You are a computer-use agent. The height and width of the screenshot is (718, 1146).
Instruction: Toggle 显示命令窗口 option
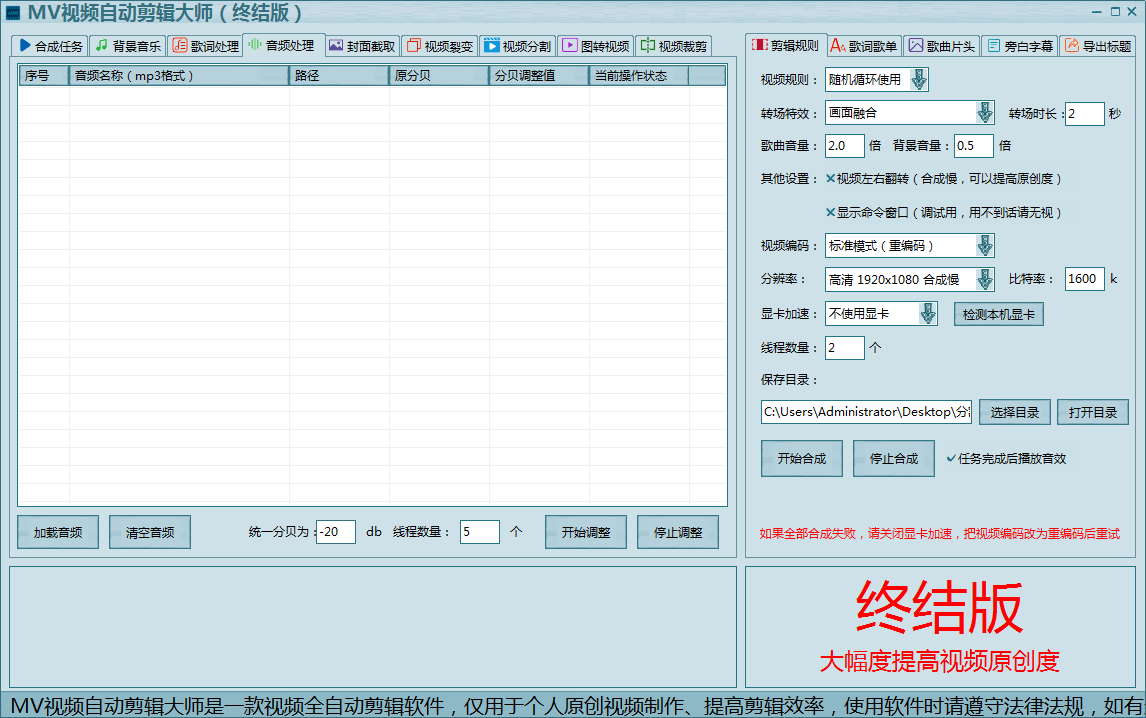tap(830, 212)
